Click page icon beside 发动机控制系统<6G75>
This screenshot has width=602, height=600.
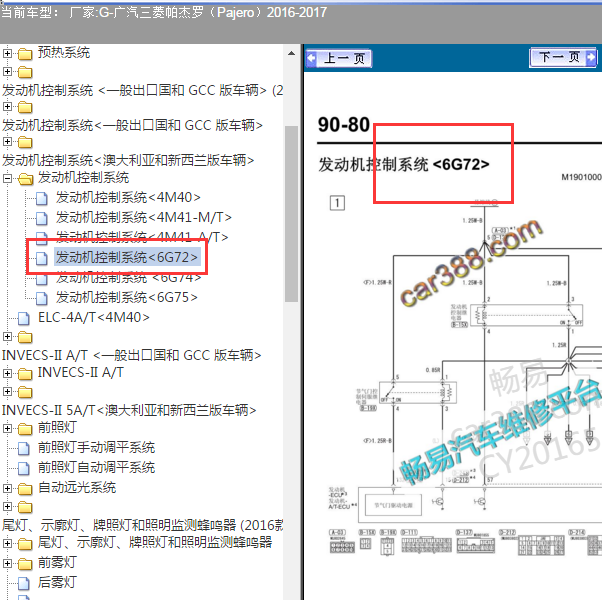click(41, 298)
